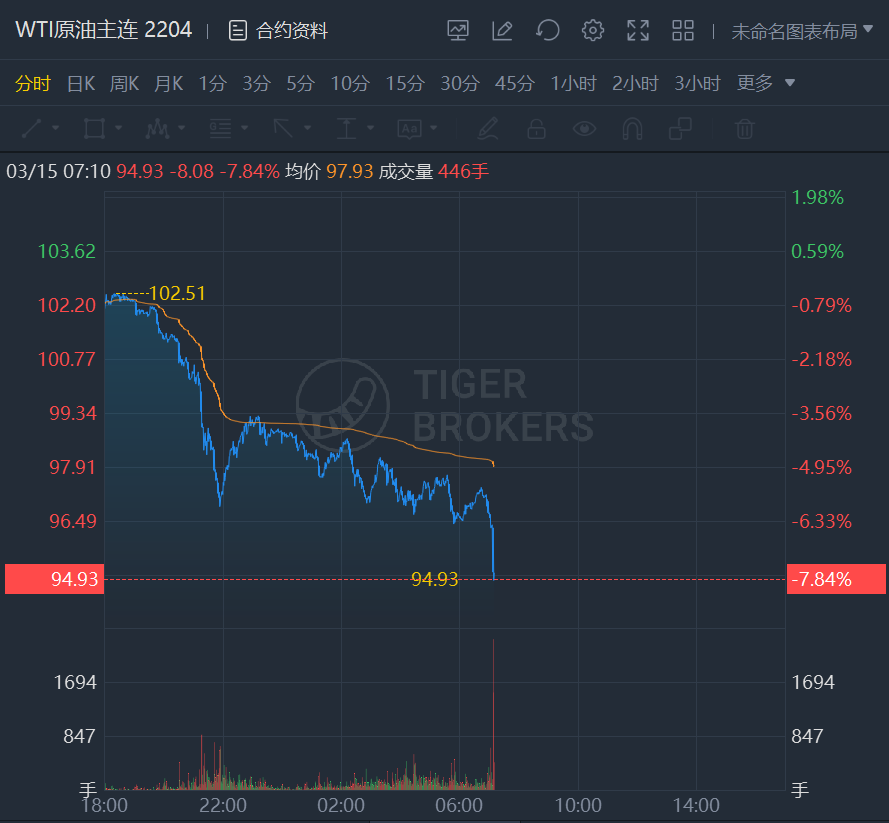The height and width of the screenshot is (823, 889).
Task: Select the drawing brush pen tool
Action: click(487, 128)
